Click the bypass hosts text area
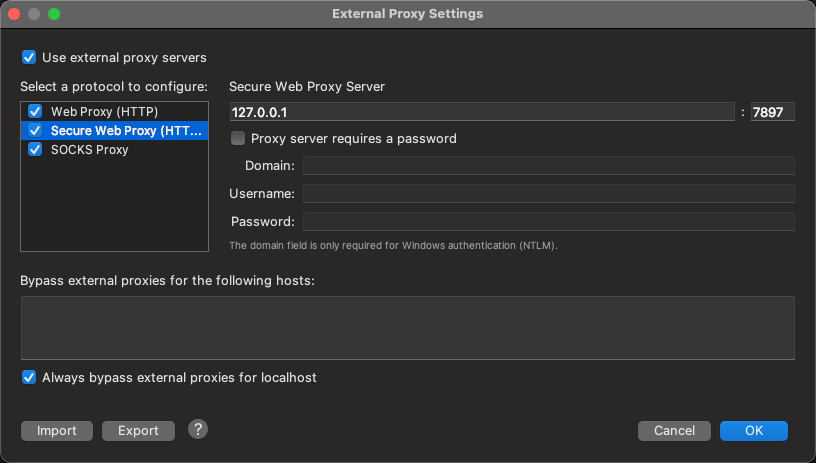Viewport: 816px width, 463px height. [x=407, y=328]
